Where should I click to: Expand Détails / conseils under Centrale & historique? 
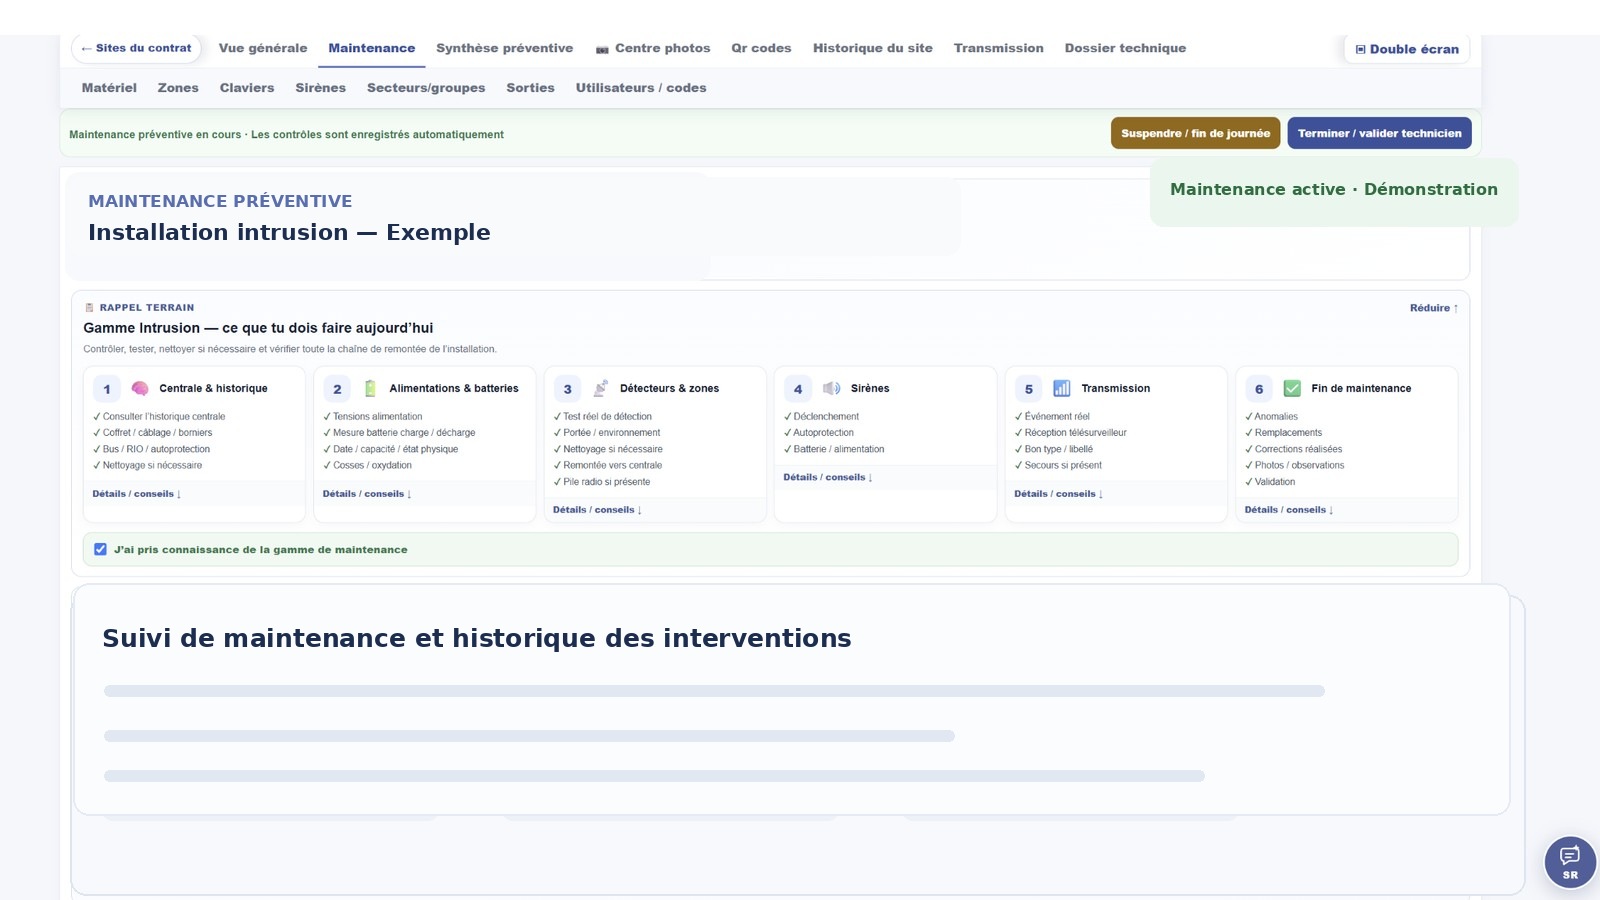[137, 494]
